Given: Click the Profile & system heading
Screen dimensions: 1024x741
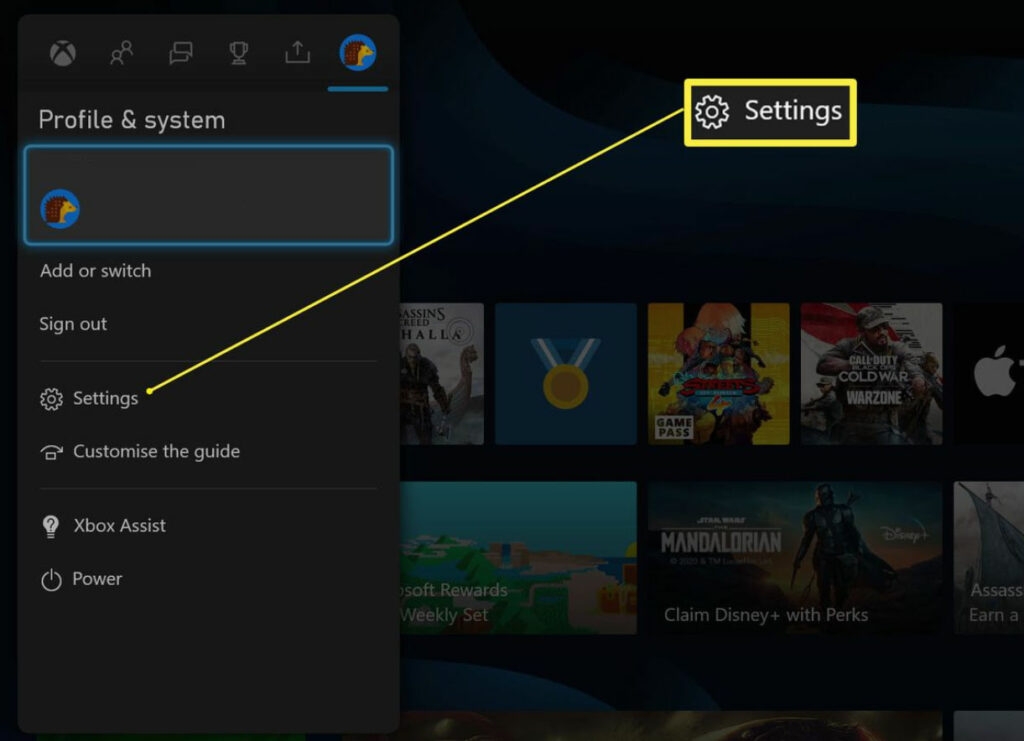Looking at the screenshot, I should coord(132,120).
